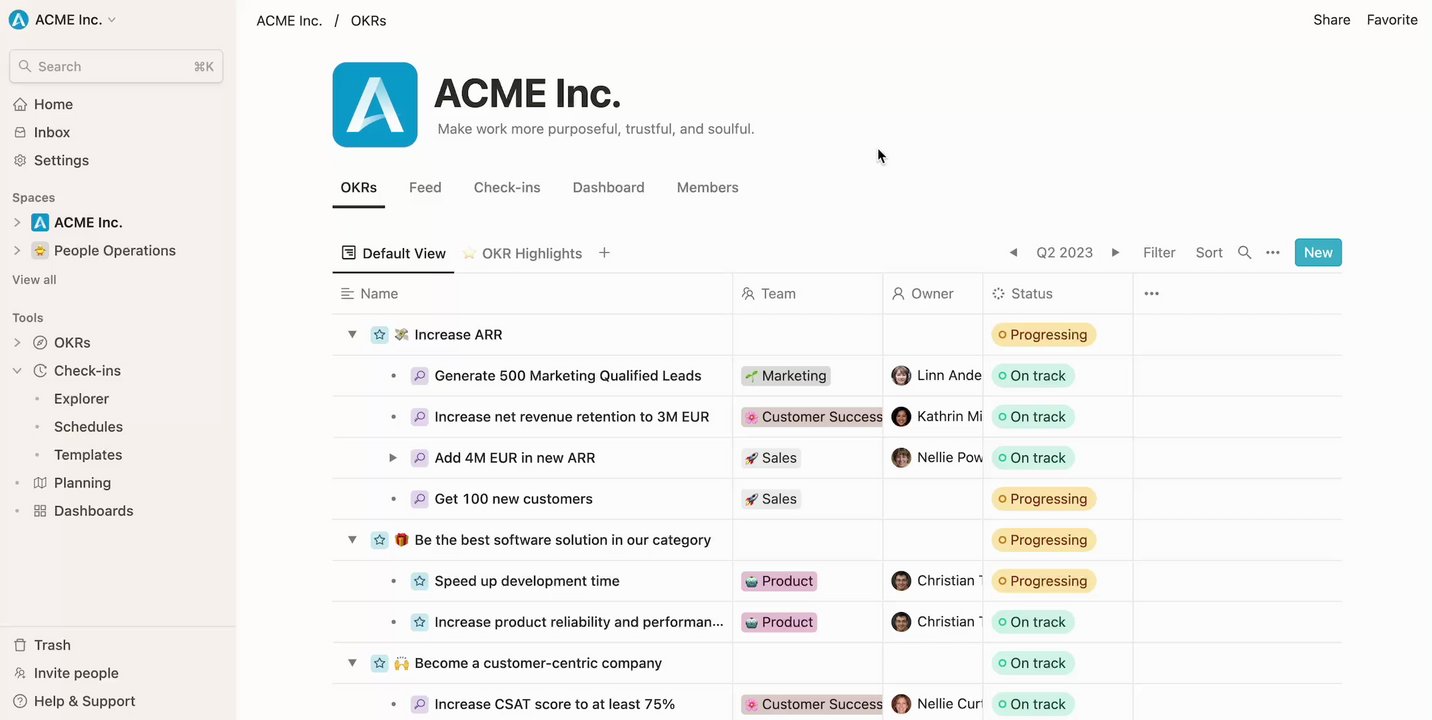Click the sidebar Search field
Screen dimensions: 1432x720
tap(116, 67)
